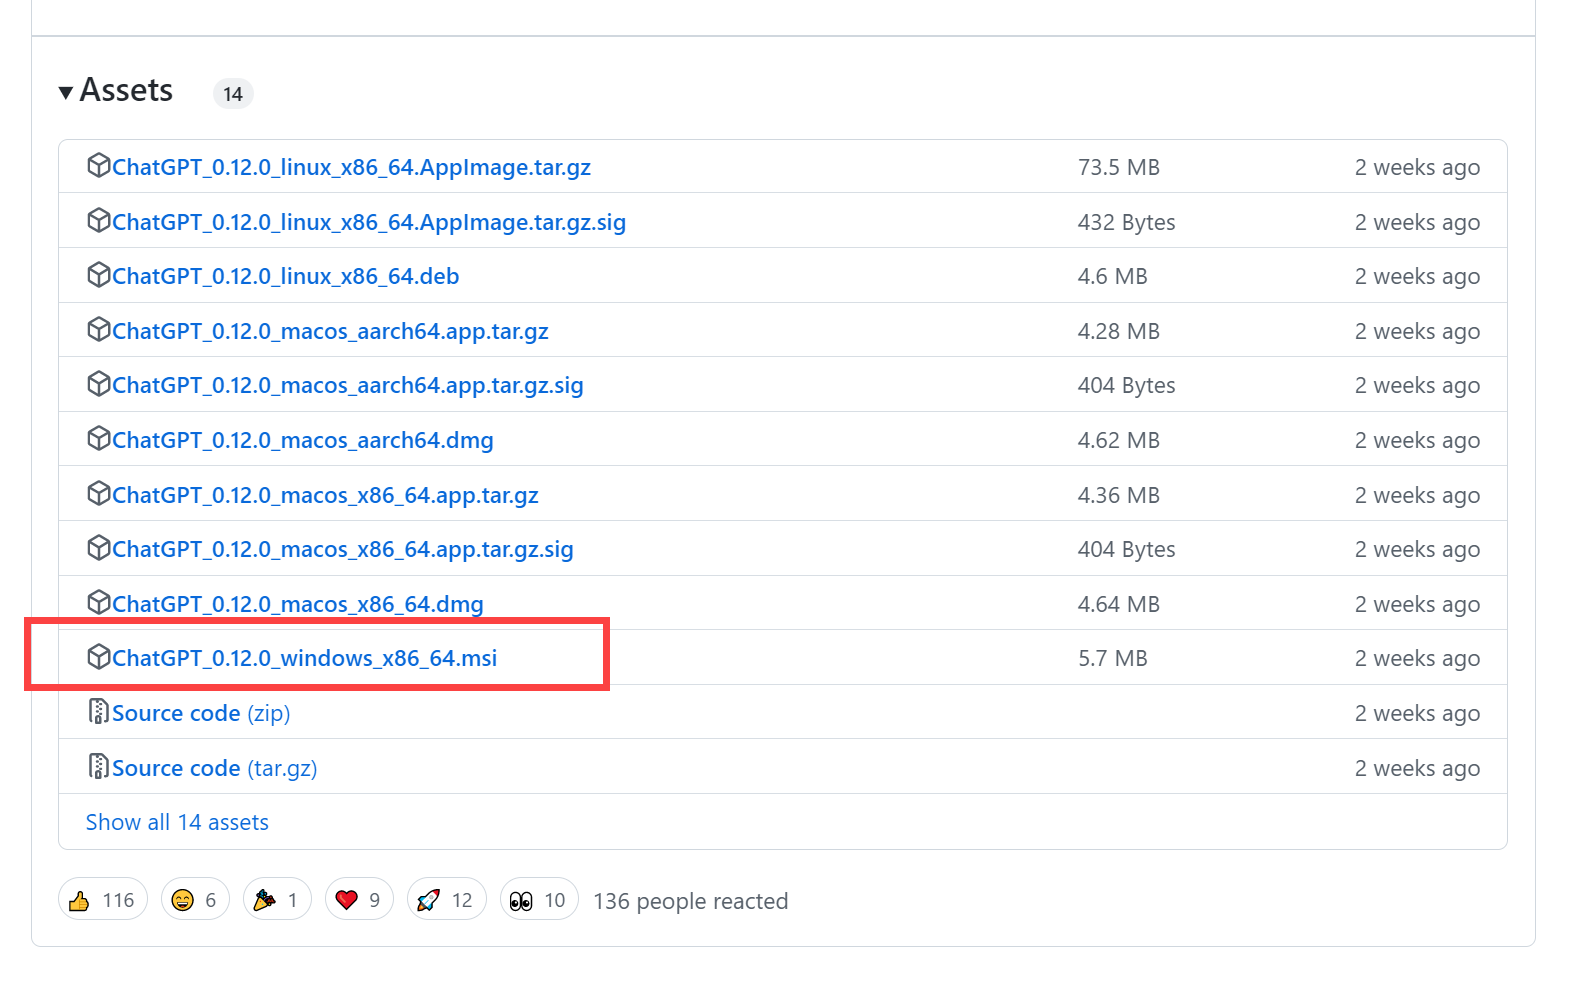The height and width of the screenshot is (987, 1571).
Task: Download ChatGPT_0.12.0_macos_aarch64.dmg
Action: (302, 440)
